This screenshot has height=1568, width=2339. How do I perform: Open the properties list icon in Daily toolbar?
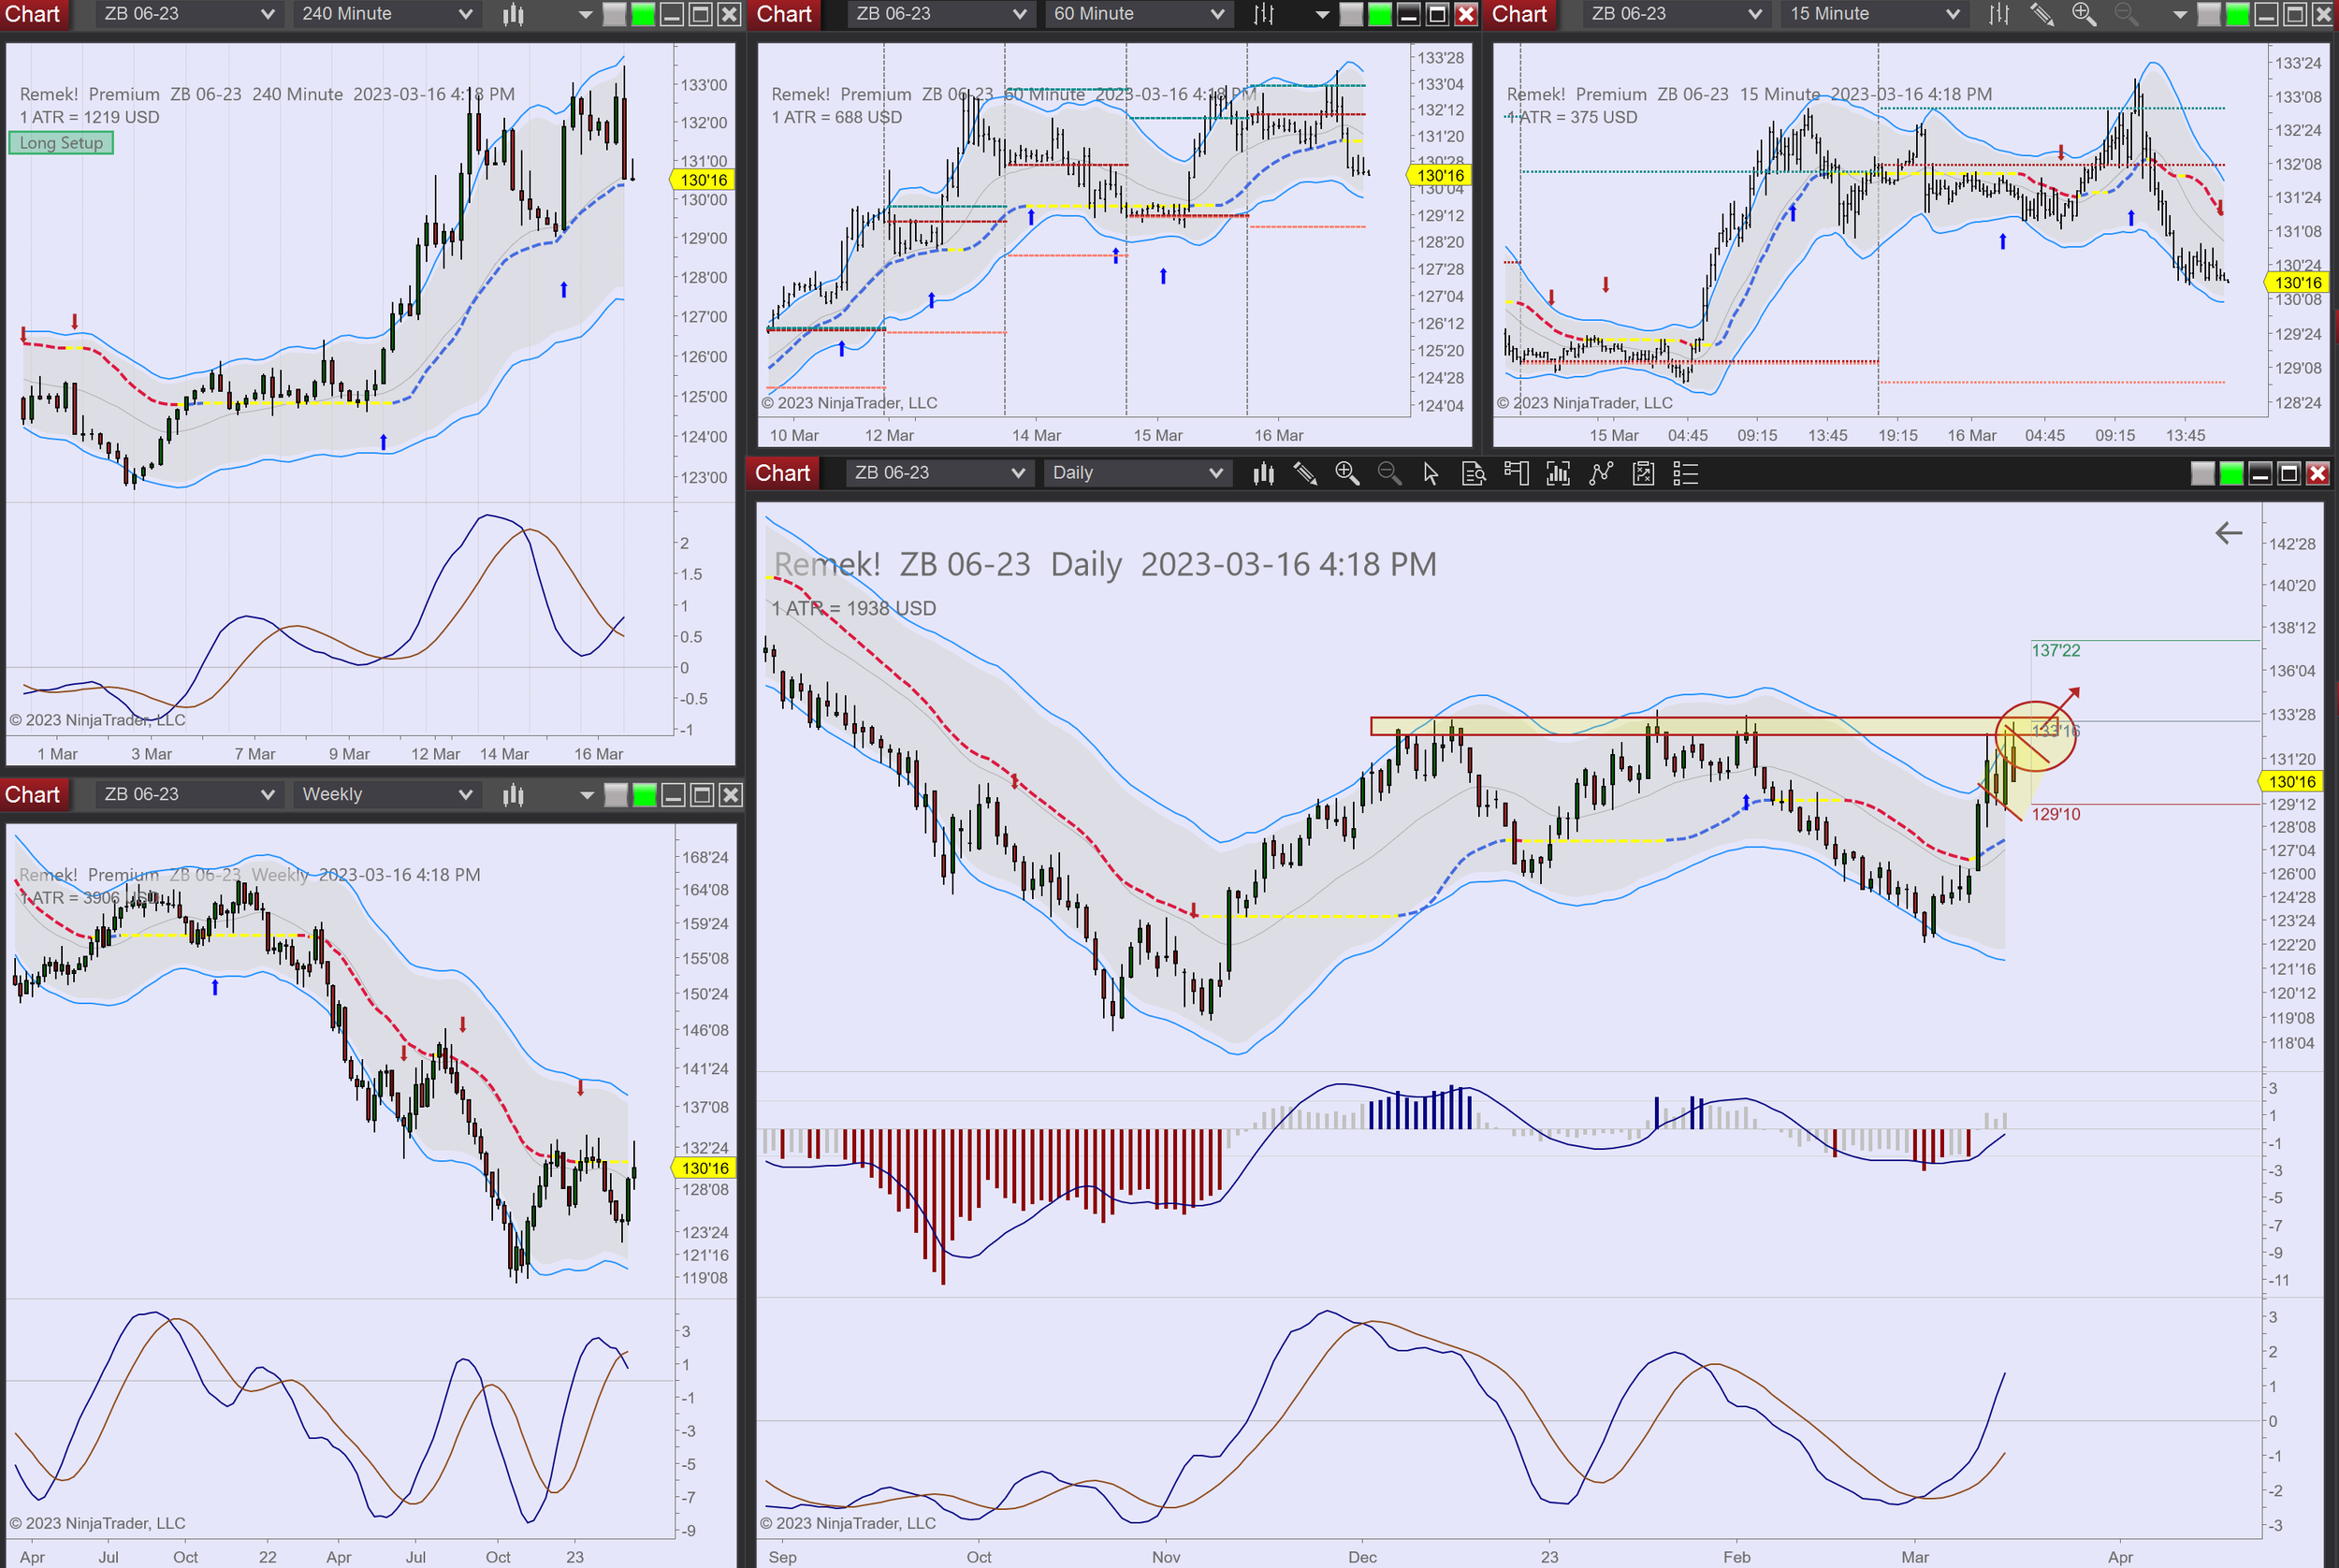pos(1686,473)
